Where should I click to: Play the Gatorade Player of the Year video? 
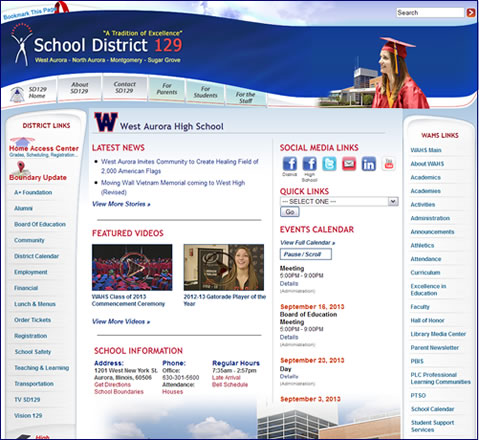tap(224, 267)
